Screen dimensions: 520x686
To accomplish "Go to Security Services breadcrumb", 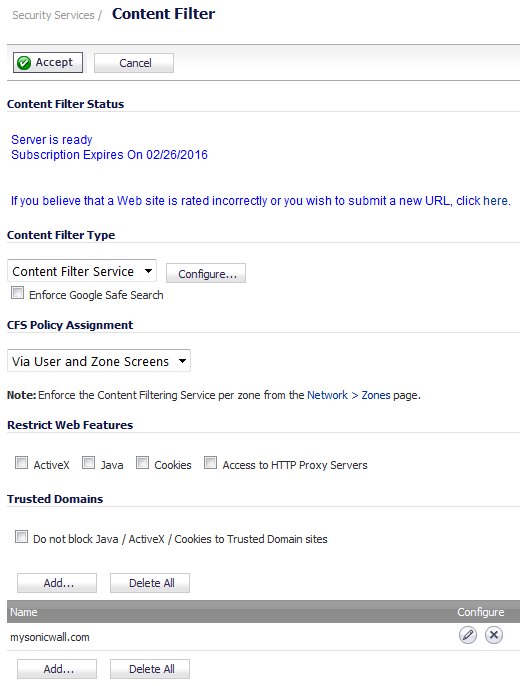I will point(53,15).
